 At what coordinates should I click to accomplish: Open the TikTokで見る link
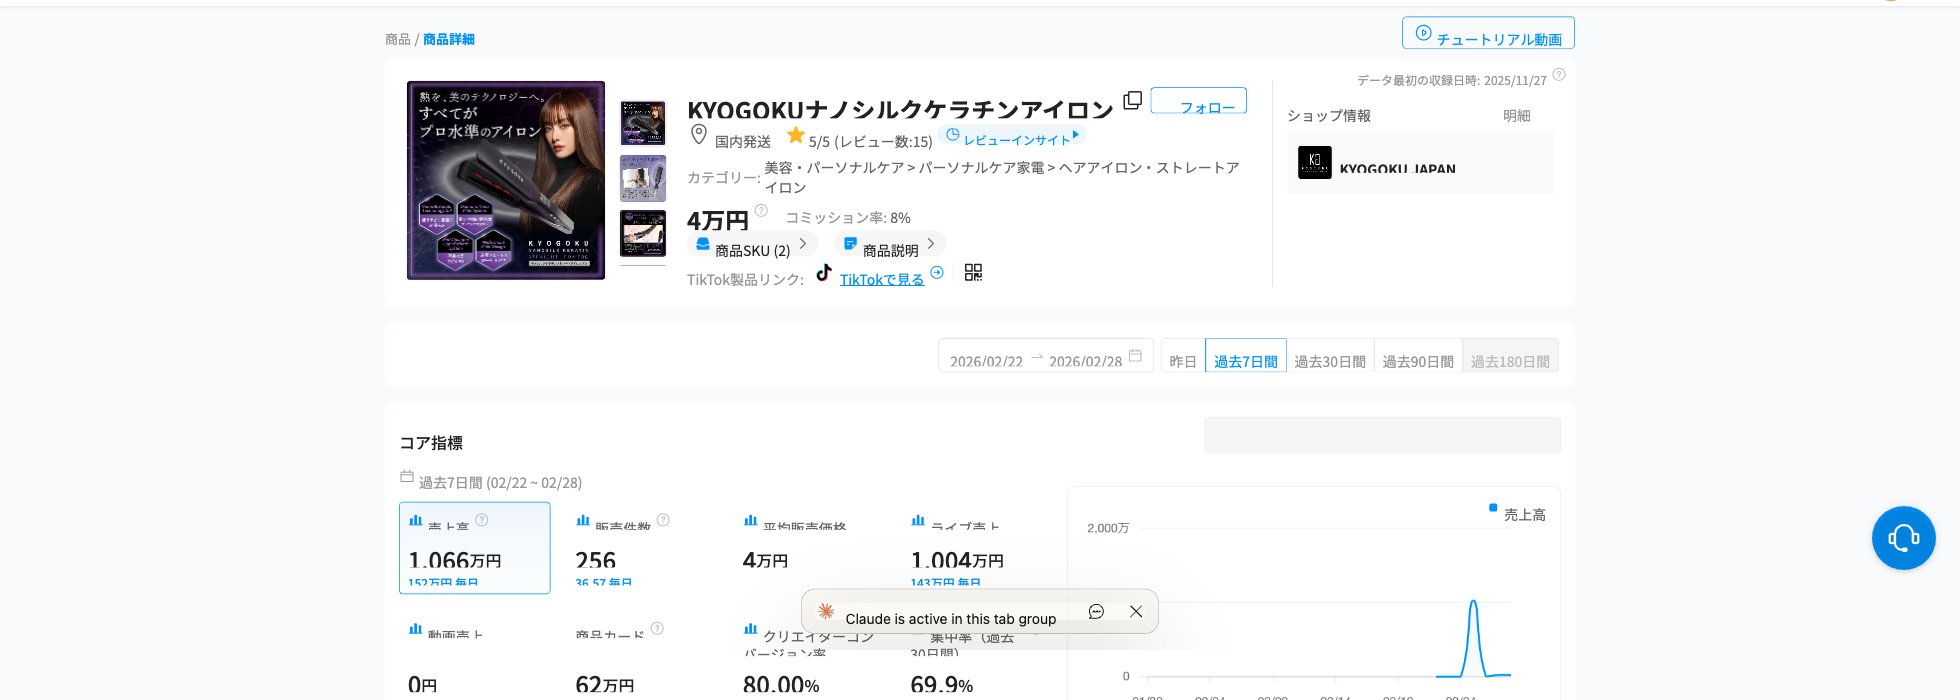tap(882, 279)
